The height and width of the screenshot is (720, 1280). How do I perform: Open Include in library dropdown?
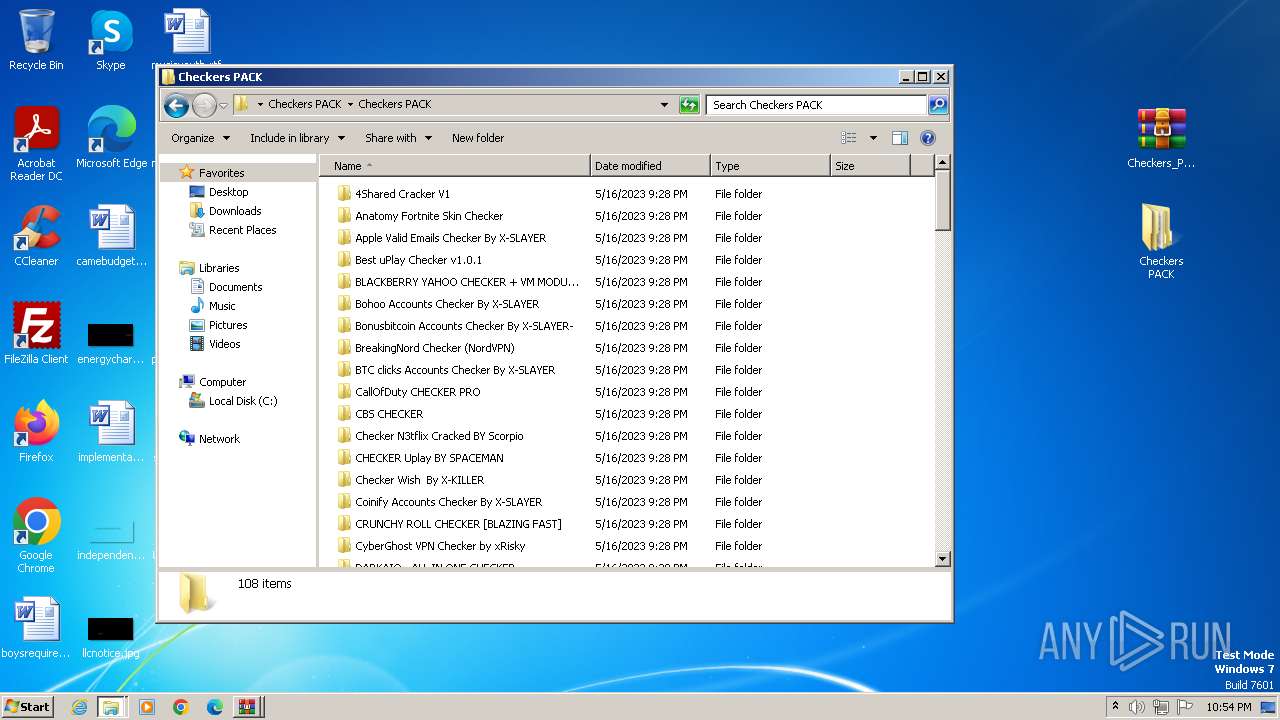click(x=297, y=138)
